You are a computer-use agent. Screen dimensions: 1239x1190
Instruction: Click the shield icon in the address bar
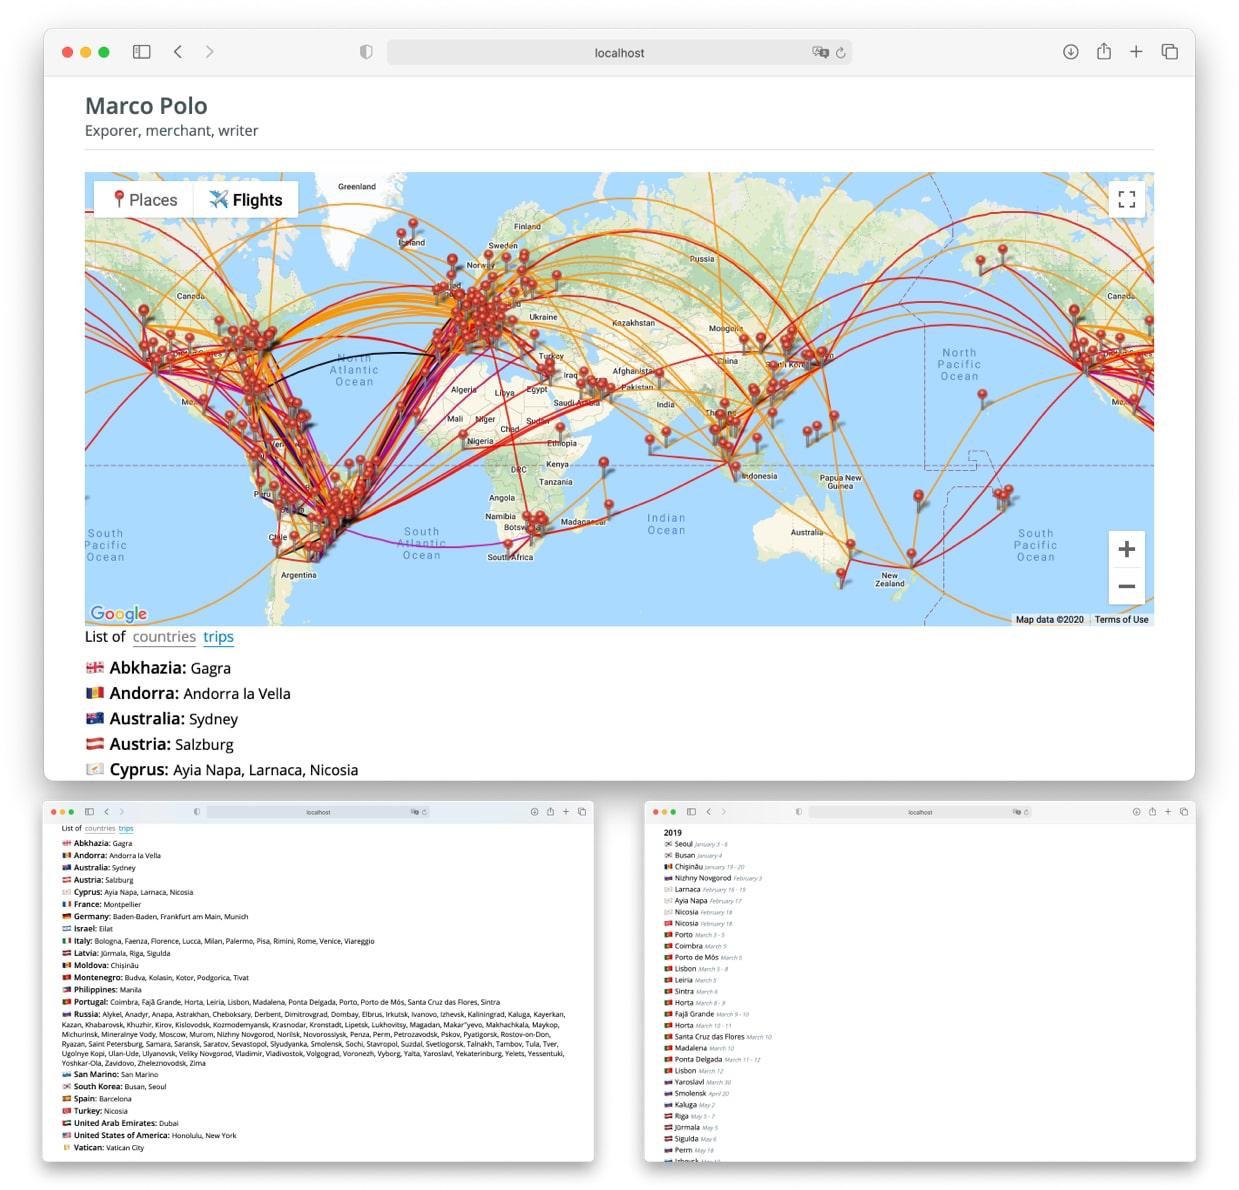[366, 50]
